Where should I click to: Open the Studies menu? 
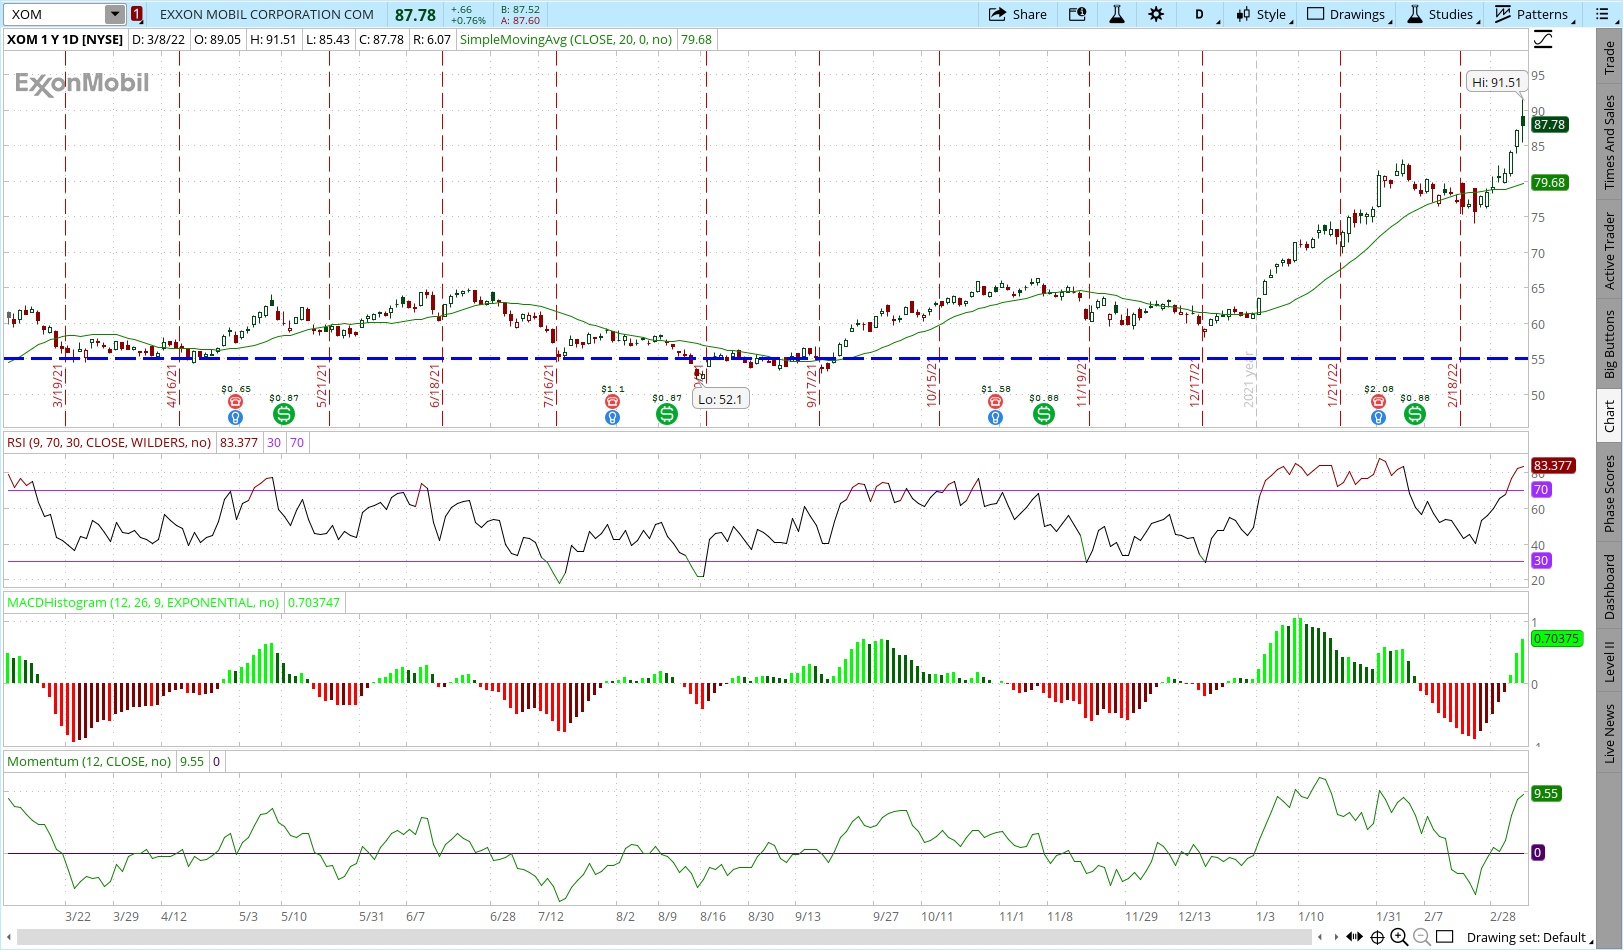tap(1441, 14)
